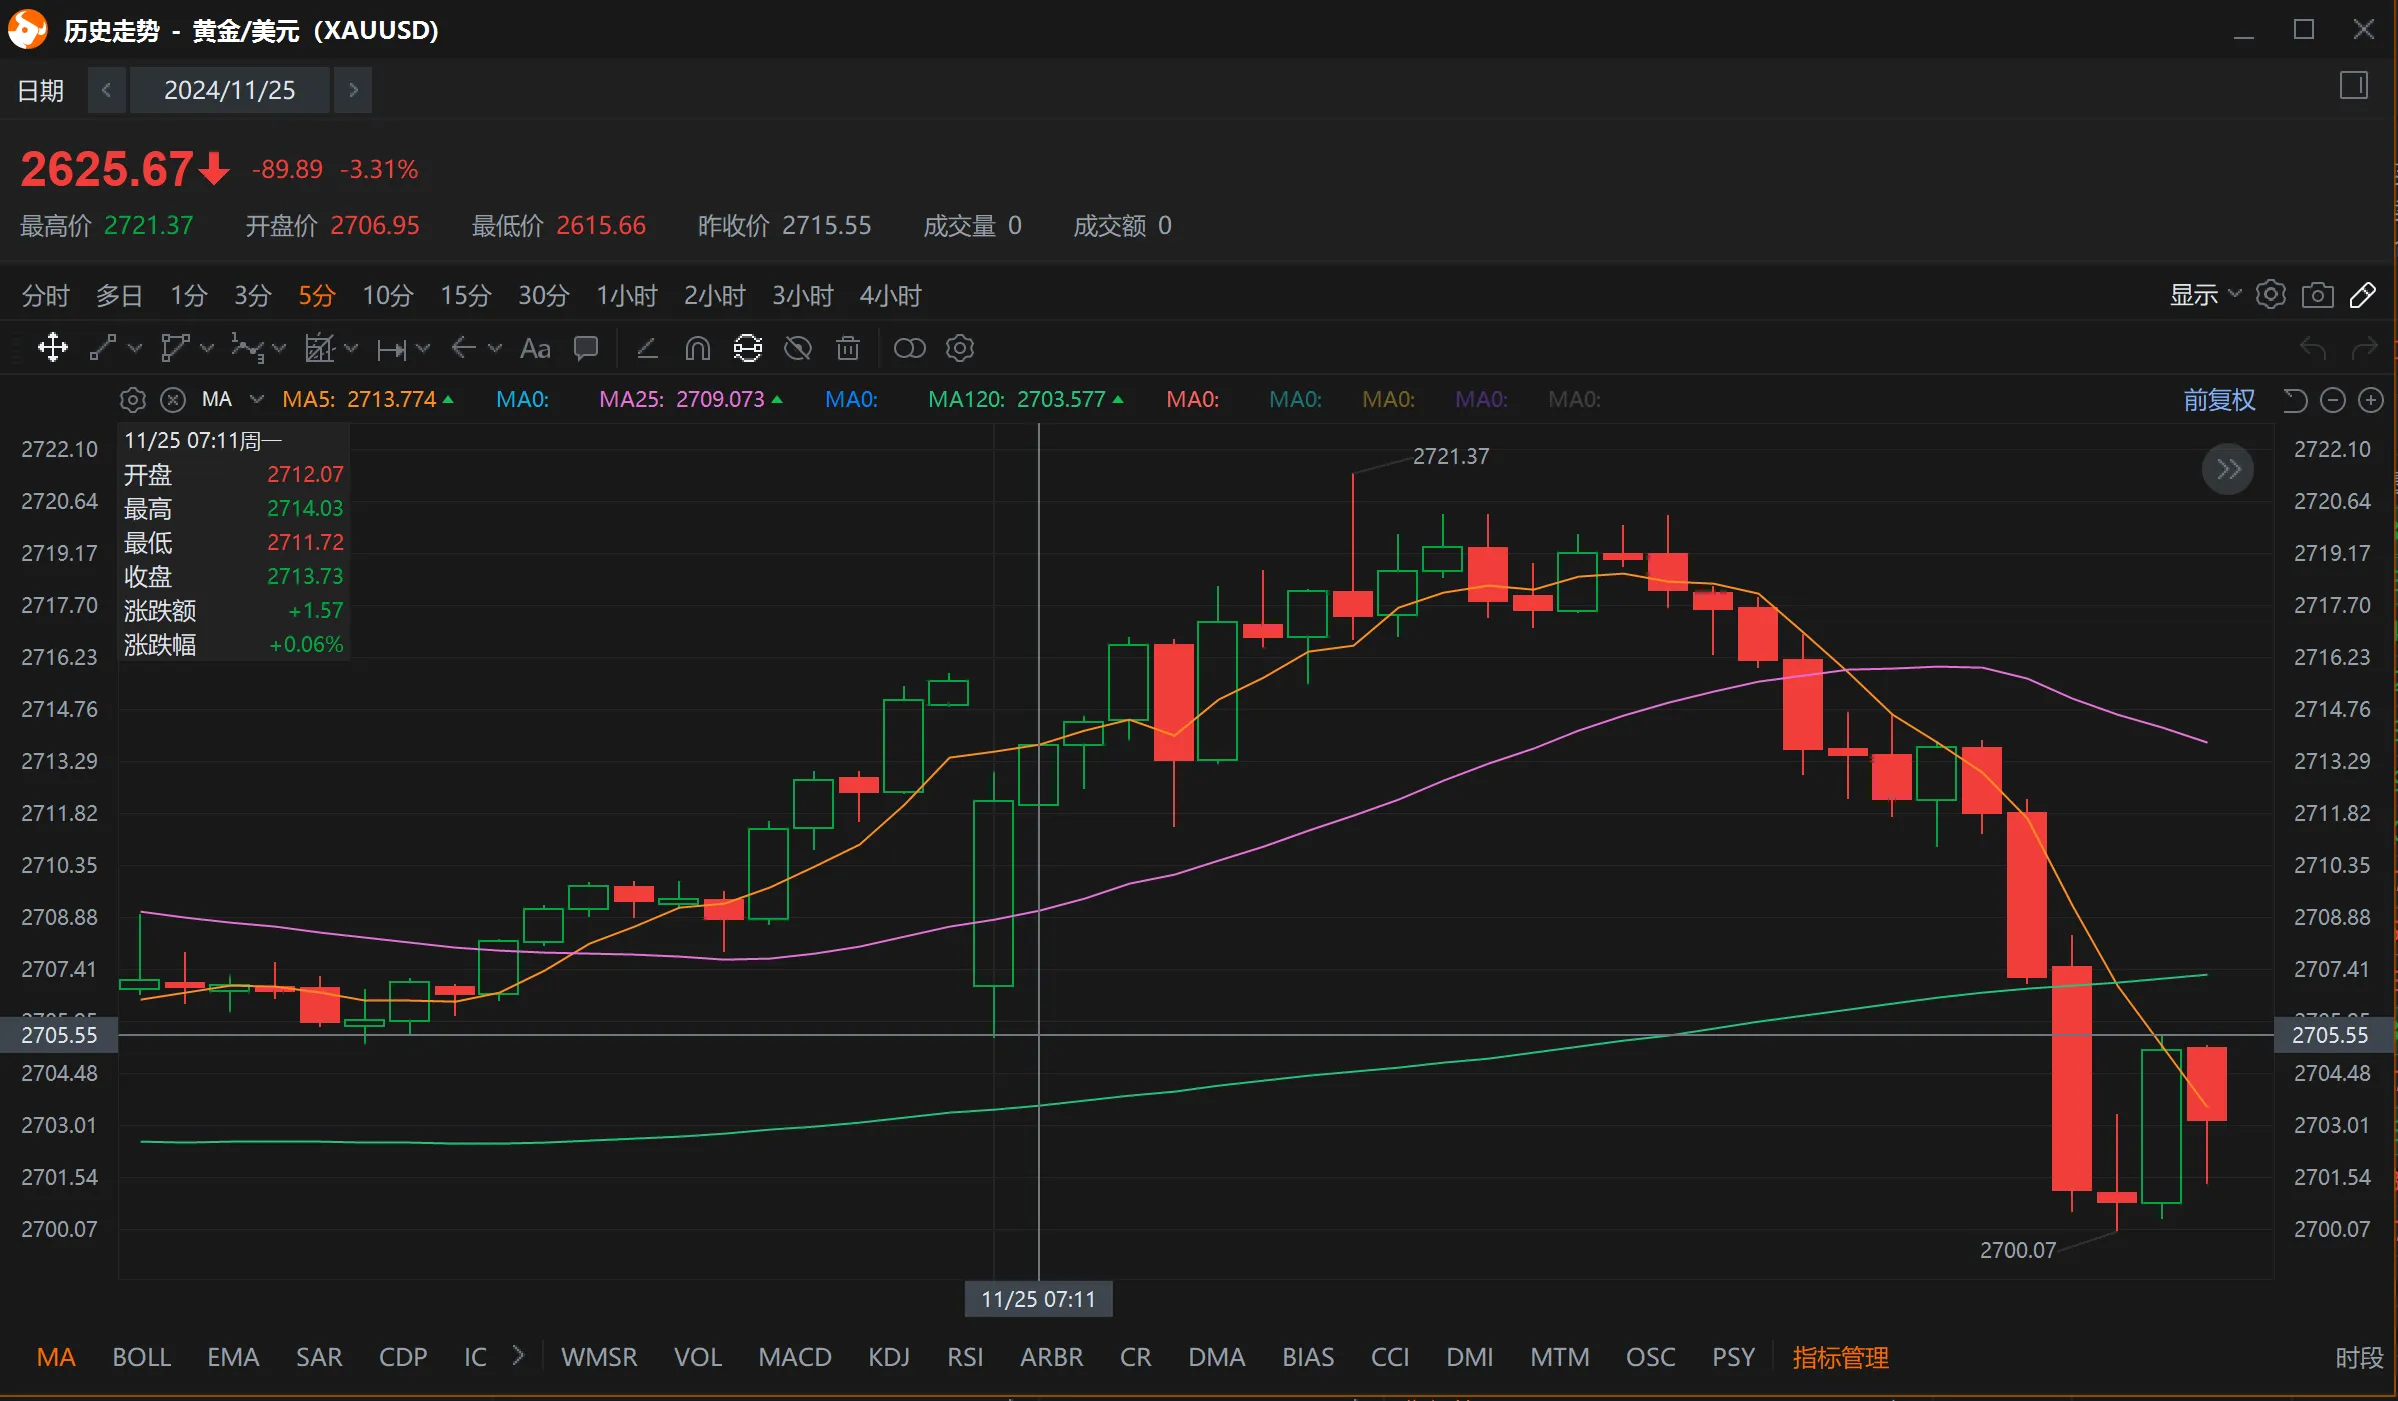Image resolution: width=2398 pixels, height=1401 pixels.
Task: Open chart settings gear near 显示
Action: coord(2271,295)
